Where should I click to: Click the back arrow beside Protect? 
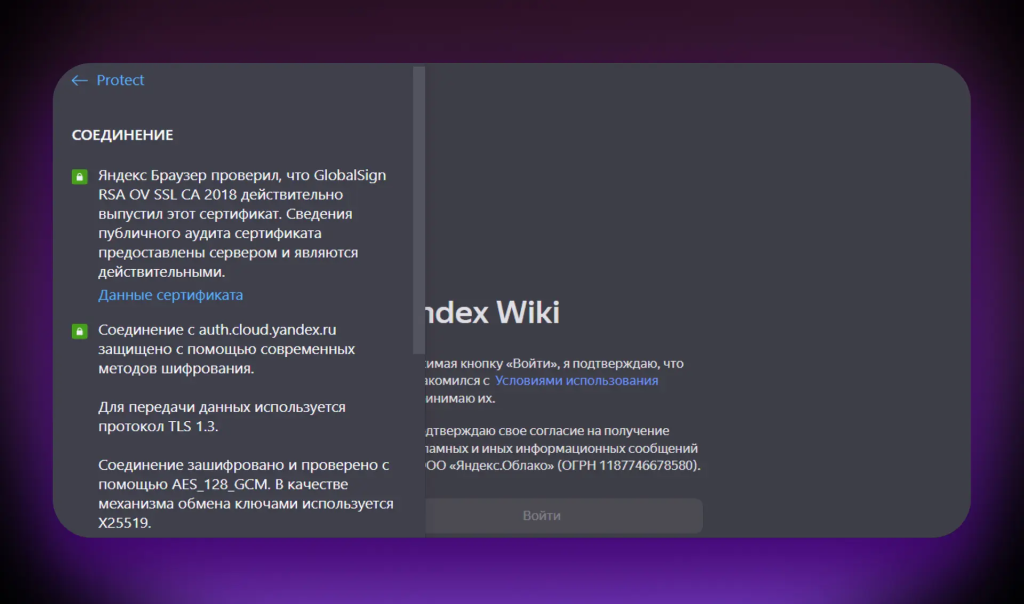click(80, 80)
